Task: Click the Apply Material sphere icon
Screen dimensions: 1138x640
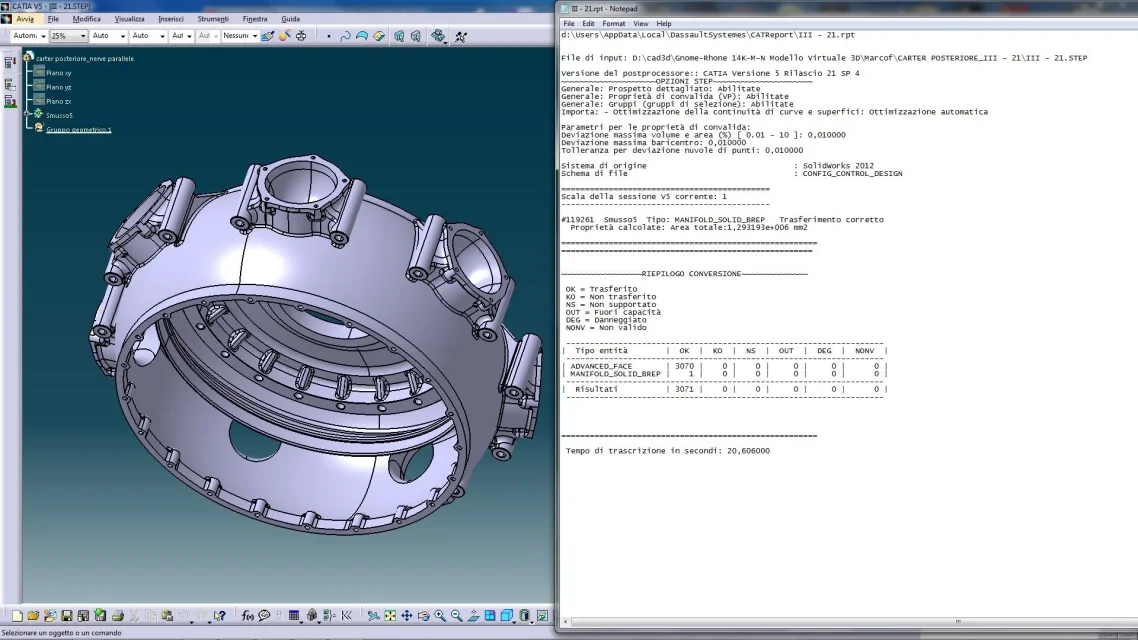Action: click(x=284, y=36)
